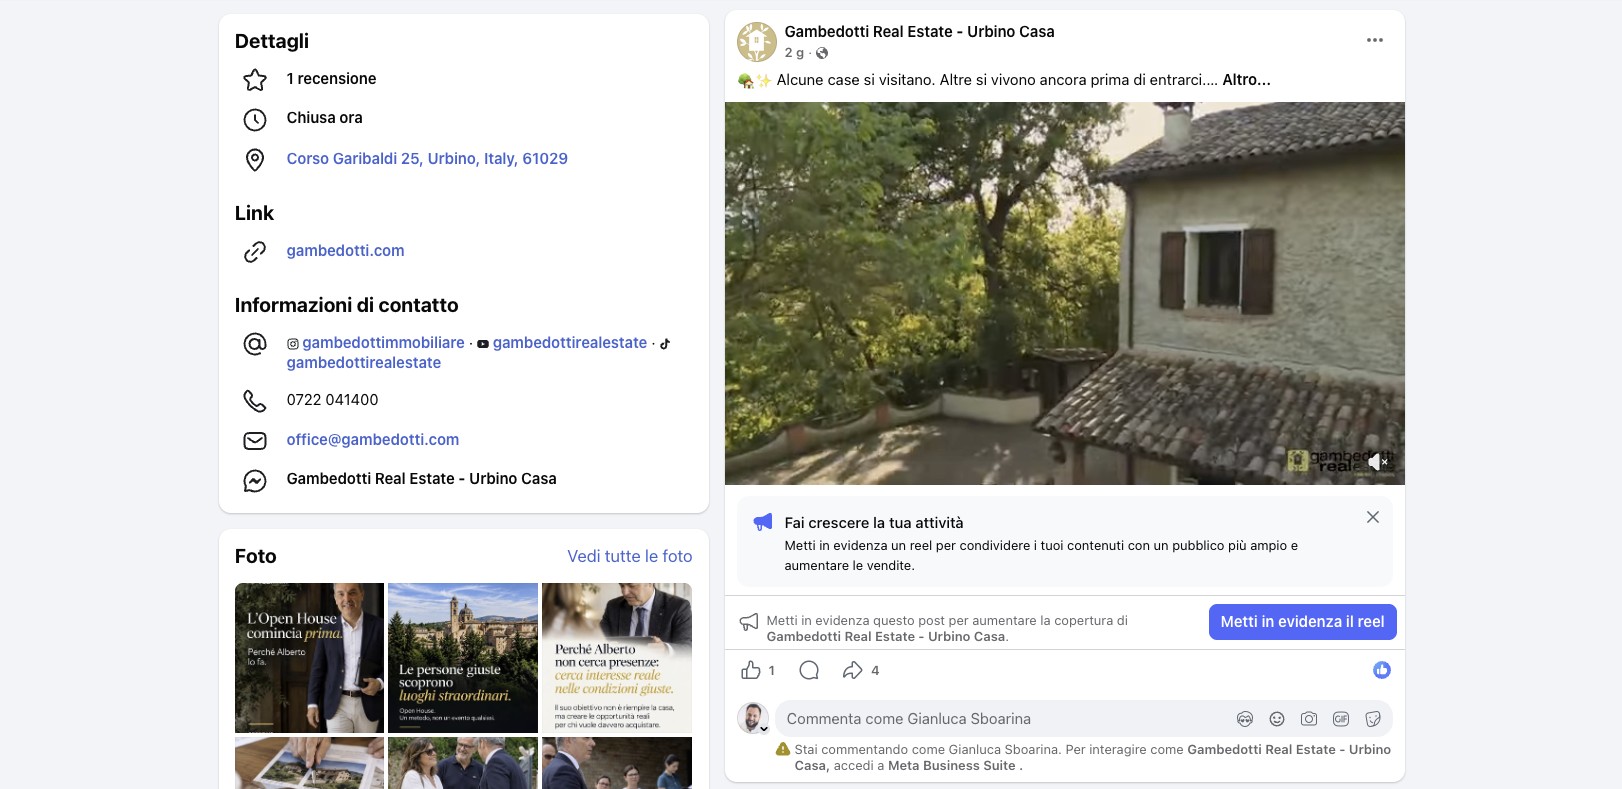Expand post text with Altro...
Image resolution: width=1622 pixels, height=789 pixels.
click(x=1247, y=80)
